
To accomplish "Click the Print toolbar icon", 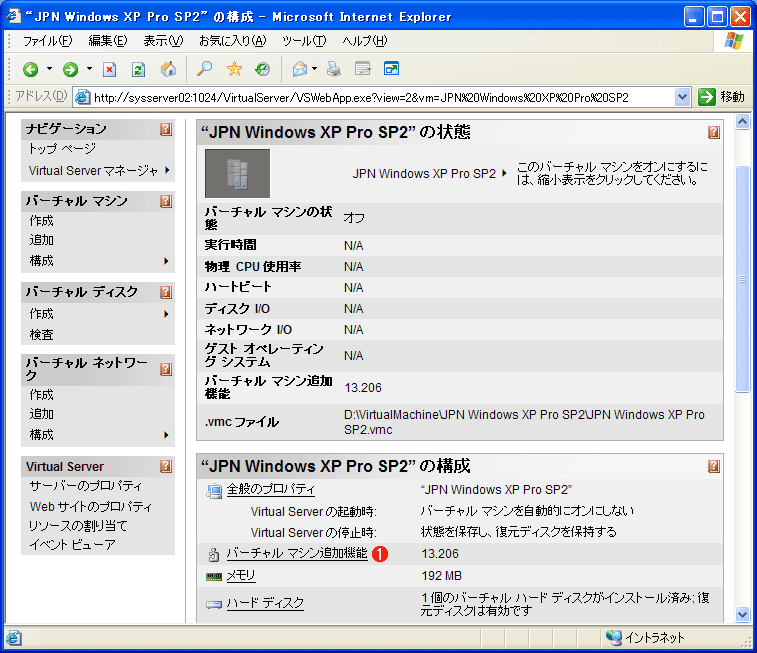I will (x=334, y=69).
